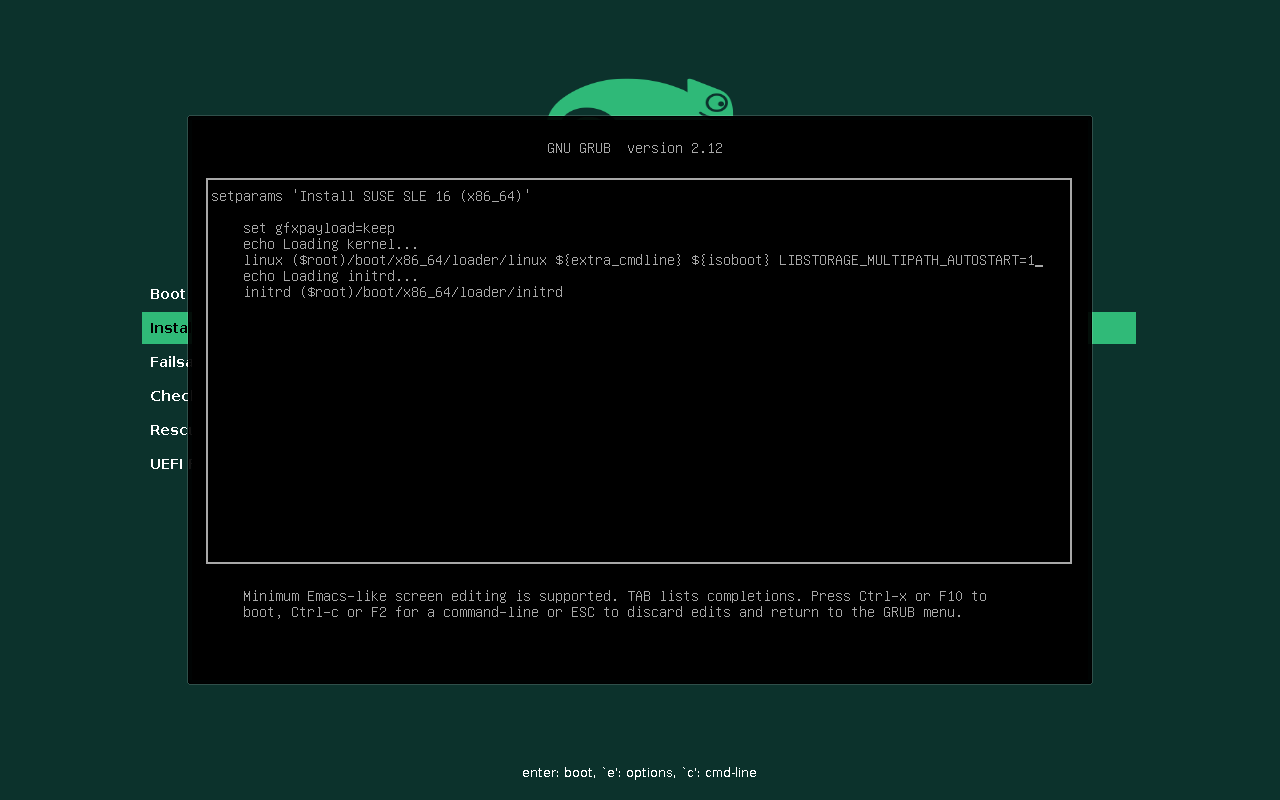Choose the UEFI menu entry
Image resolution: width=1280 pixels, height=800 pixels.
point(167,464)
